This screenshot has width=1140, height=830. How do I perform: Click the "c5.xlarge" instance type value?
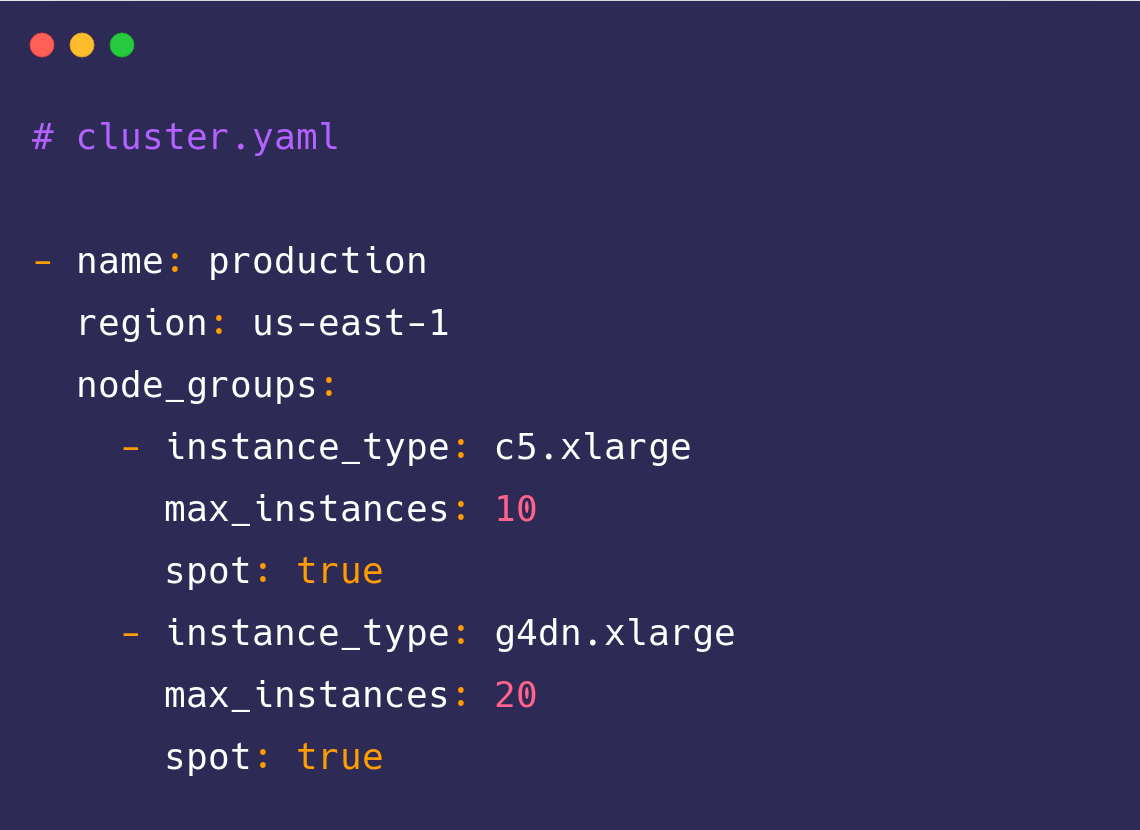click(592, 447)
